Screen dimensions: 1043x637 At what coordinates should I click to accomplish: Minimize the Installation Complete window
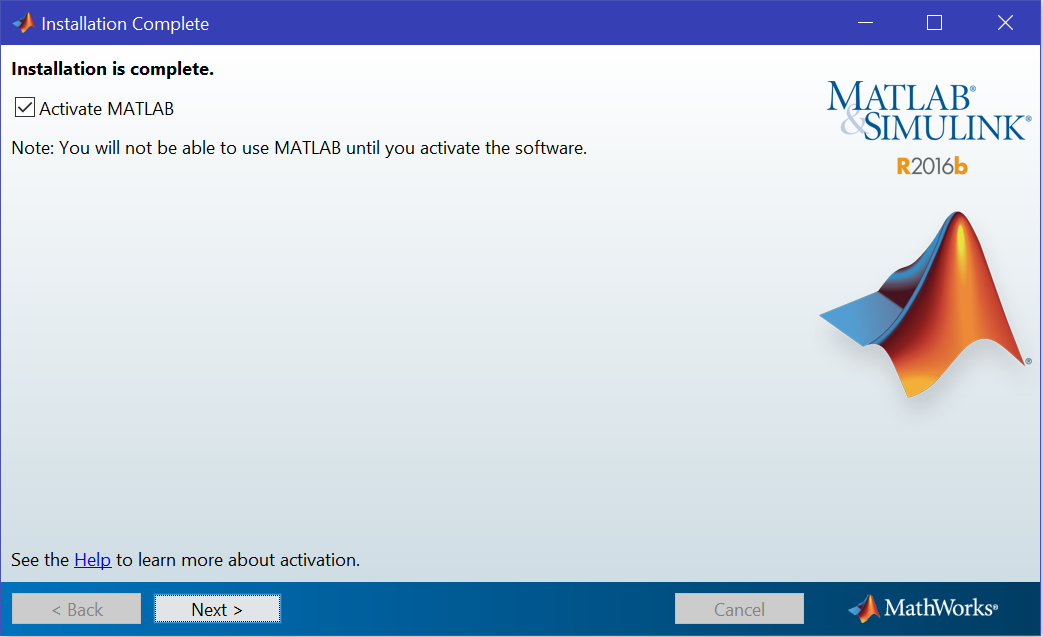865,23
